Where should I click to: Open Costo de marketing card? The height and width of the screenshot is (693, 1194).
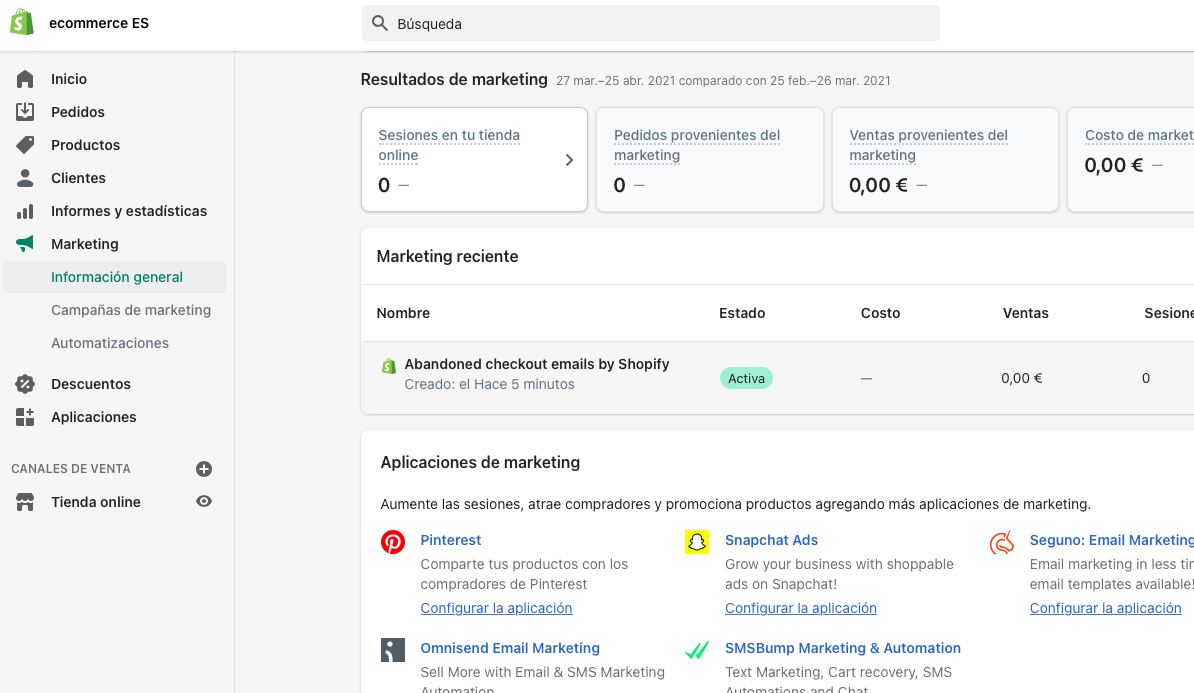click(1131, 159)
